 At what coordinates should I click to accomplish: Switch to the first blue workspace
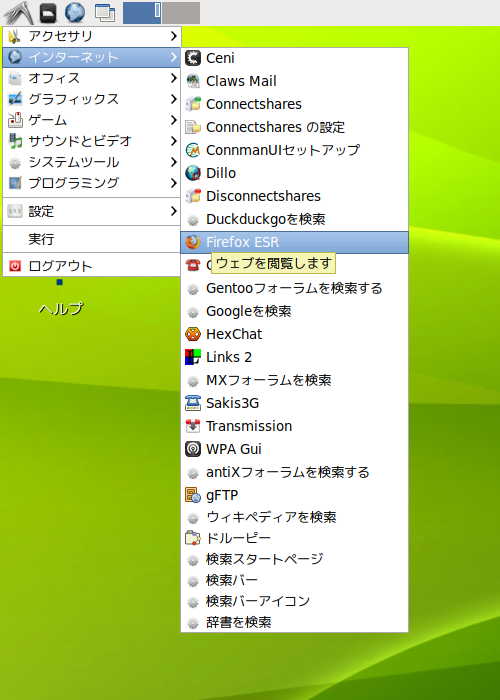click(142, 12)
